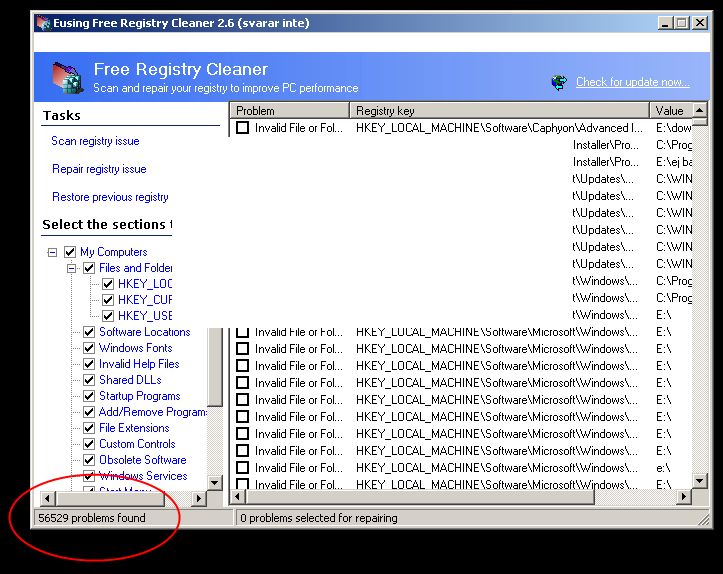The image size is (723, 574).
Task: Click '0 problems selected for repairing' status text
Action: click(319, 518)
